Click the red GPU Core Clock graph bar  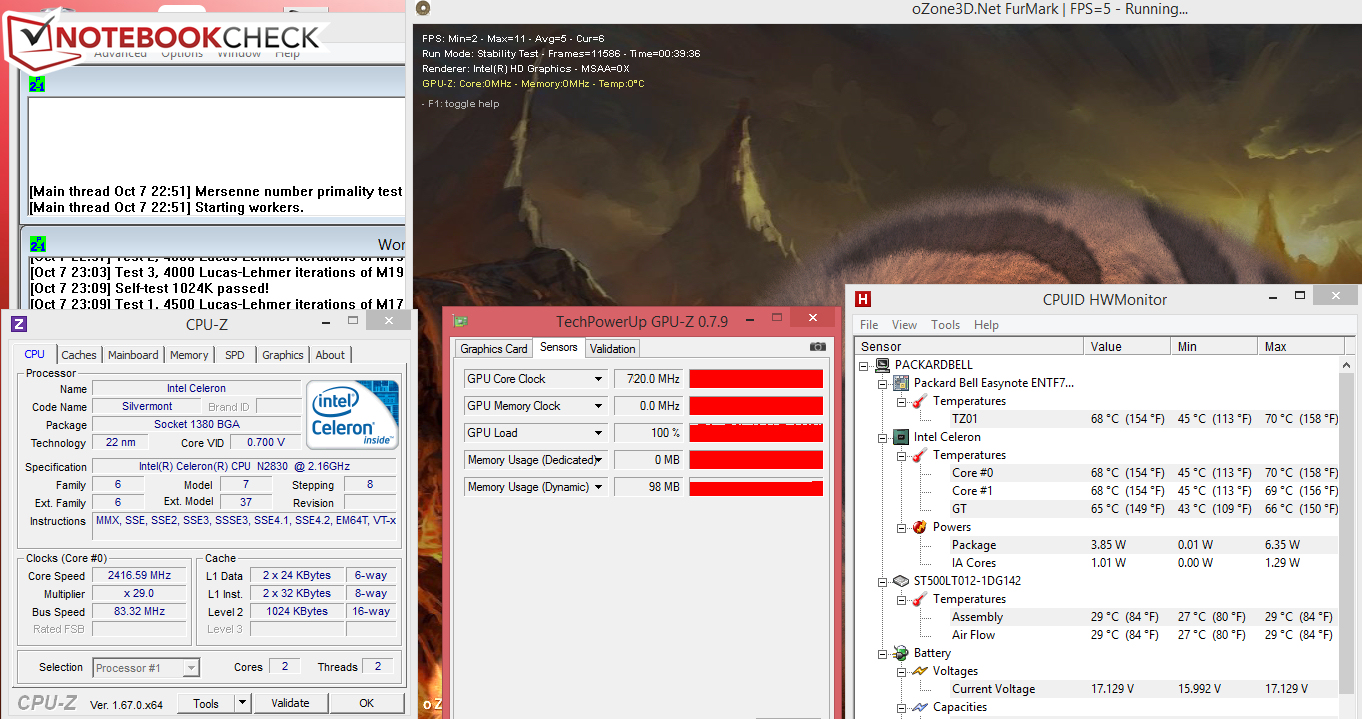point(756,379)
